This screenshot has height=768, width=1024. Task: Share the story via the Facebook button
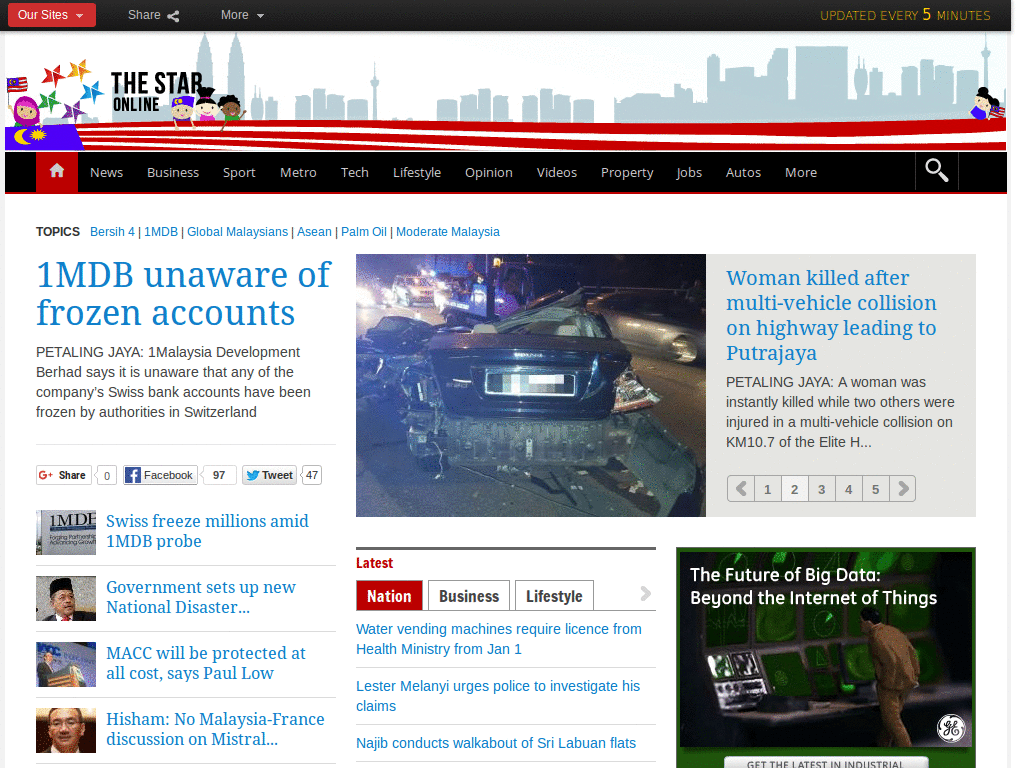coord(159,474)
